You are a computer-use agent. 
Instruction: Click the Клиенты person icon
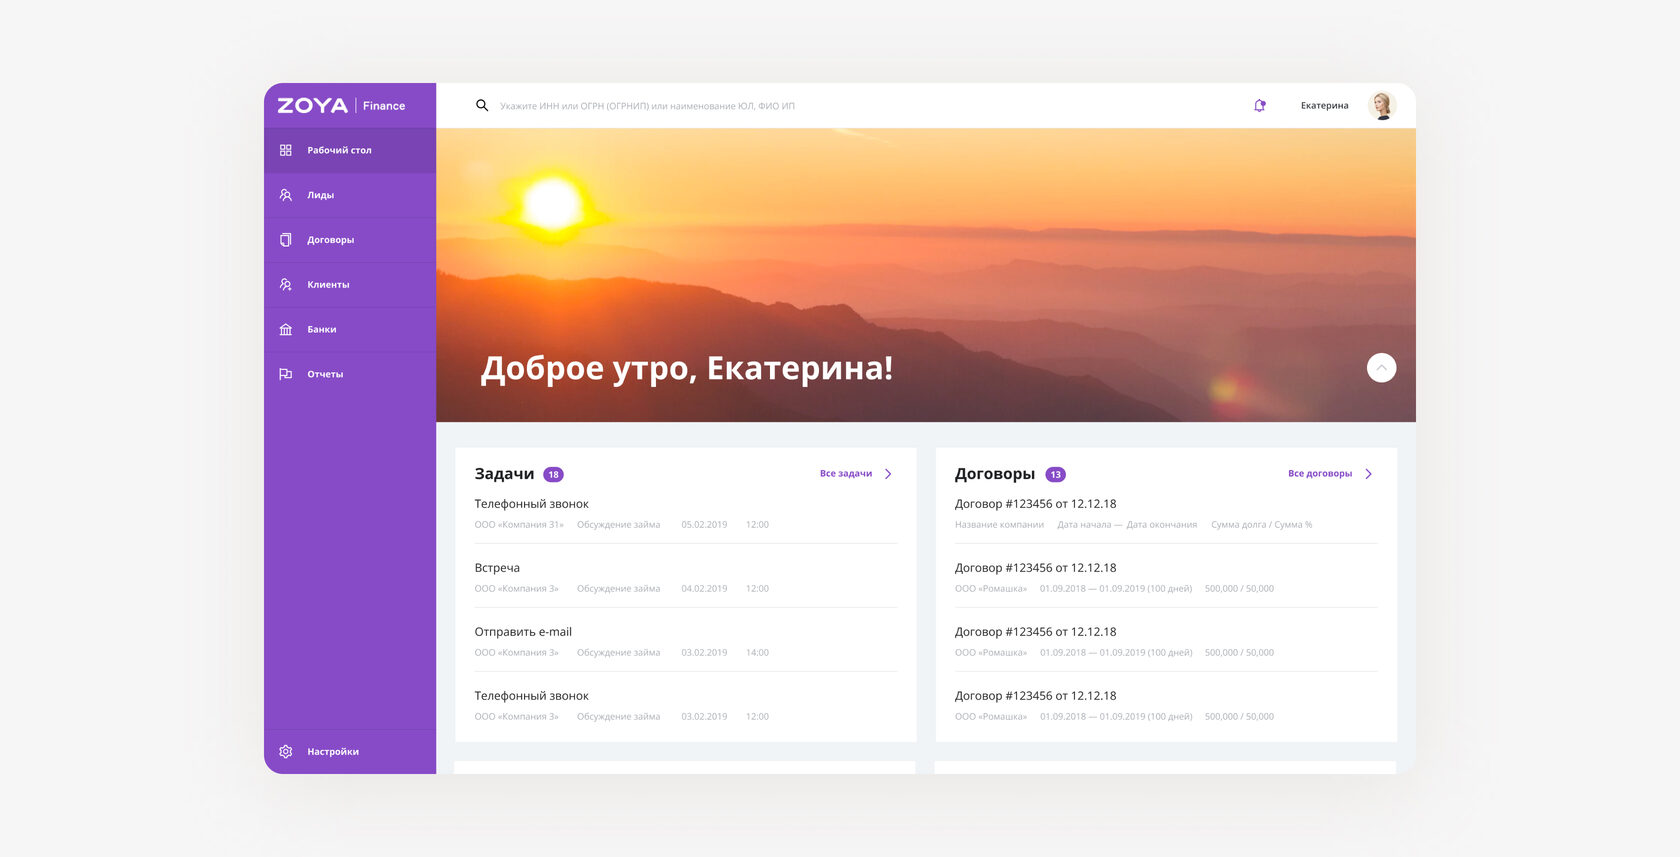point(286,285)
